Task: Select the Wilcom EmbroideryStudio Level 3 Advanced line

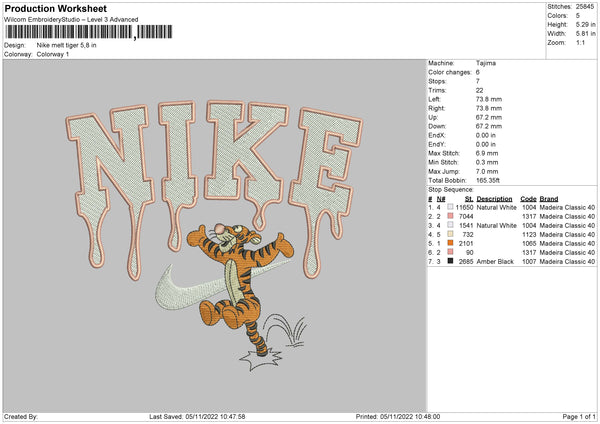Action: 71,20
